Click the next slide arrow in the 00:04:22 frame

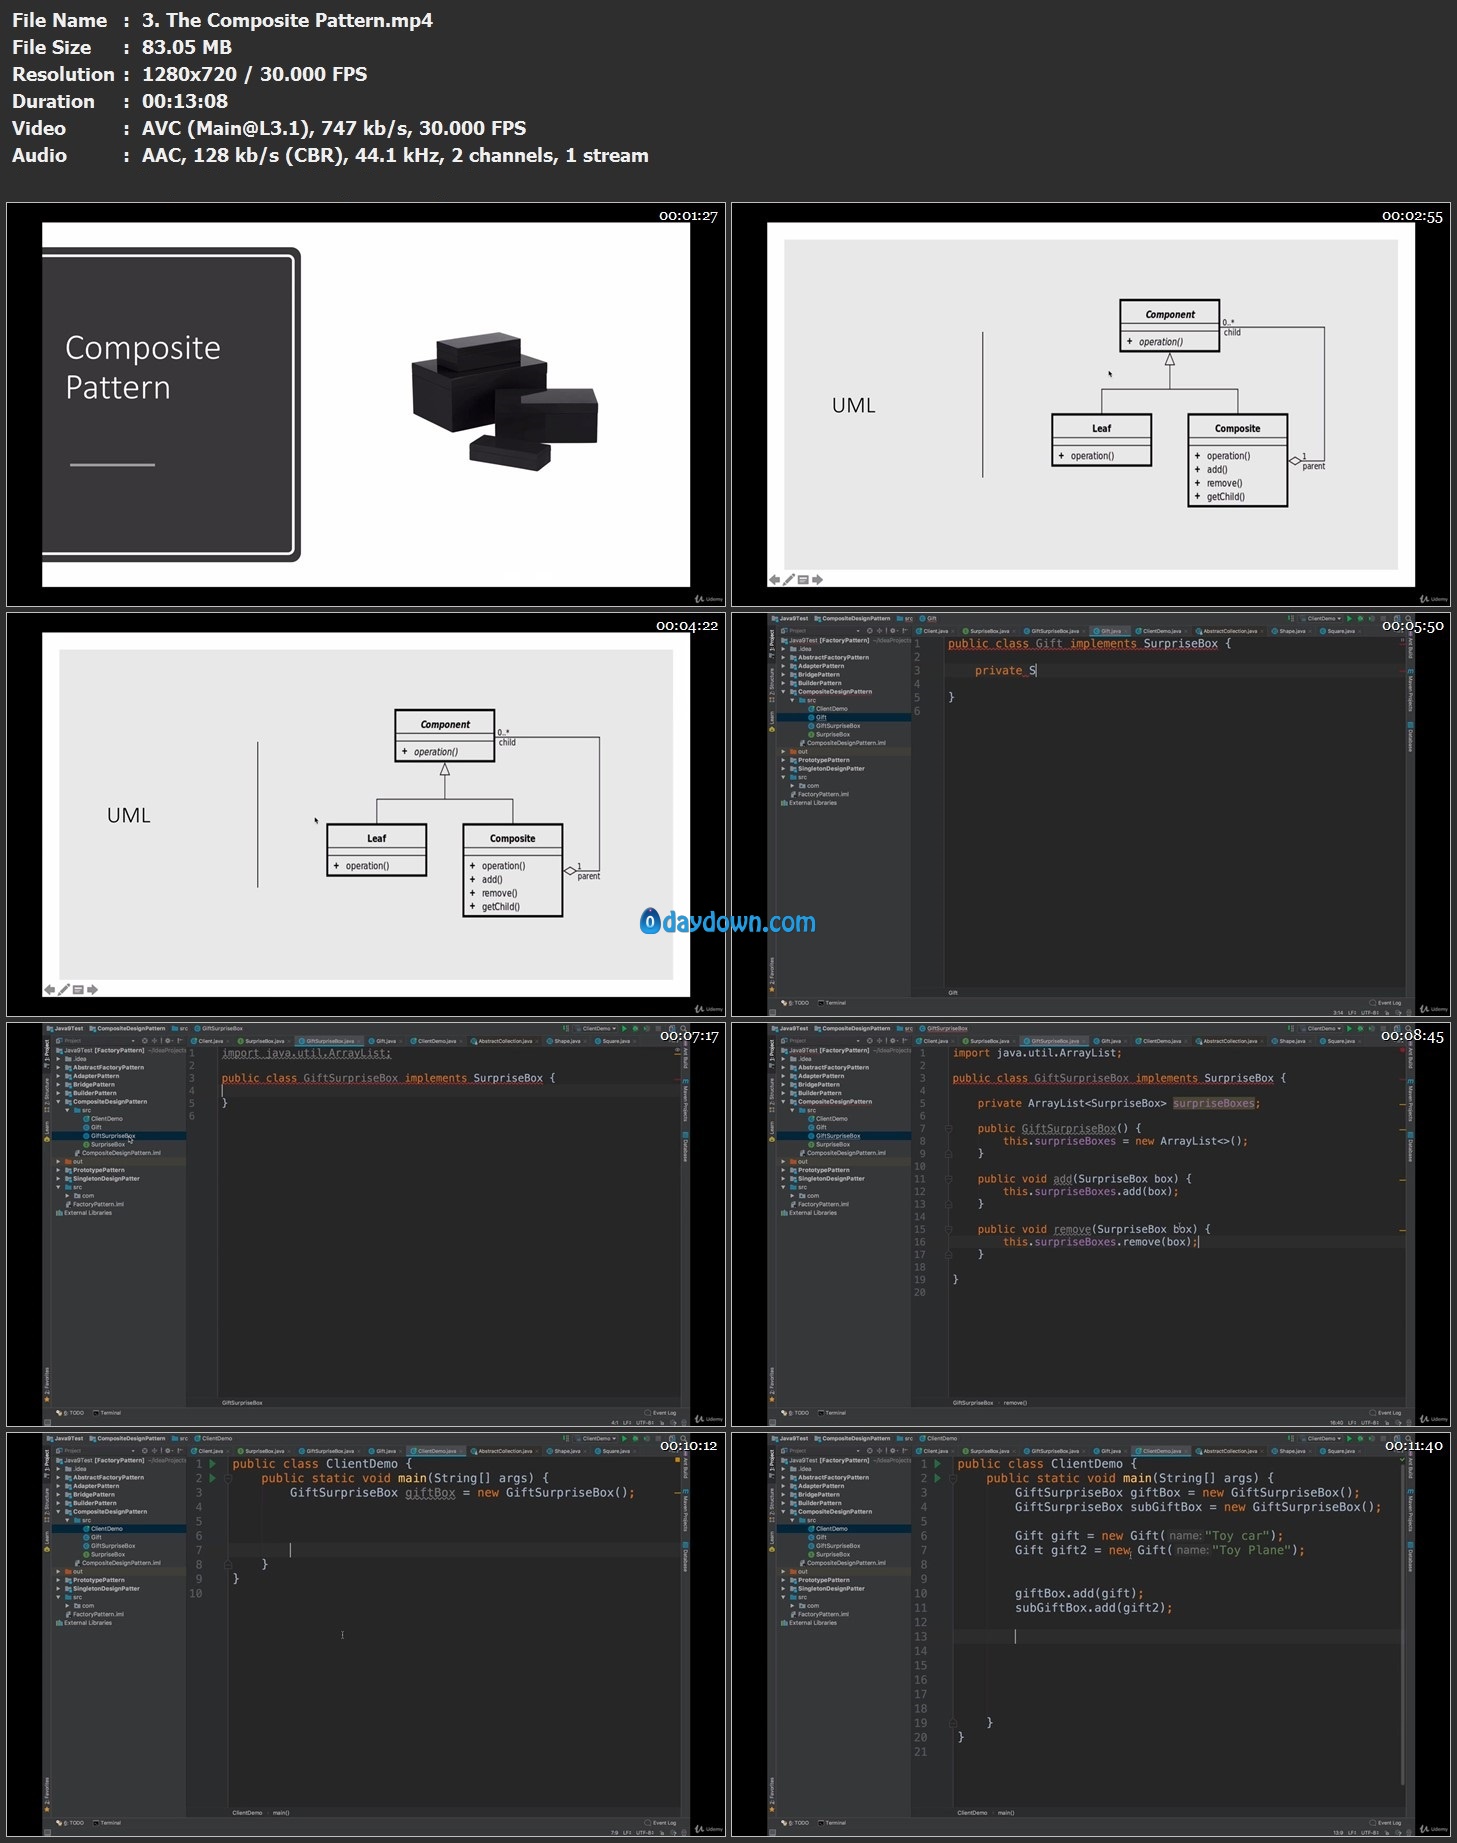(x=93, y=990)
